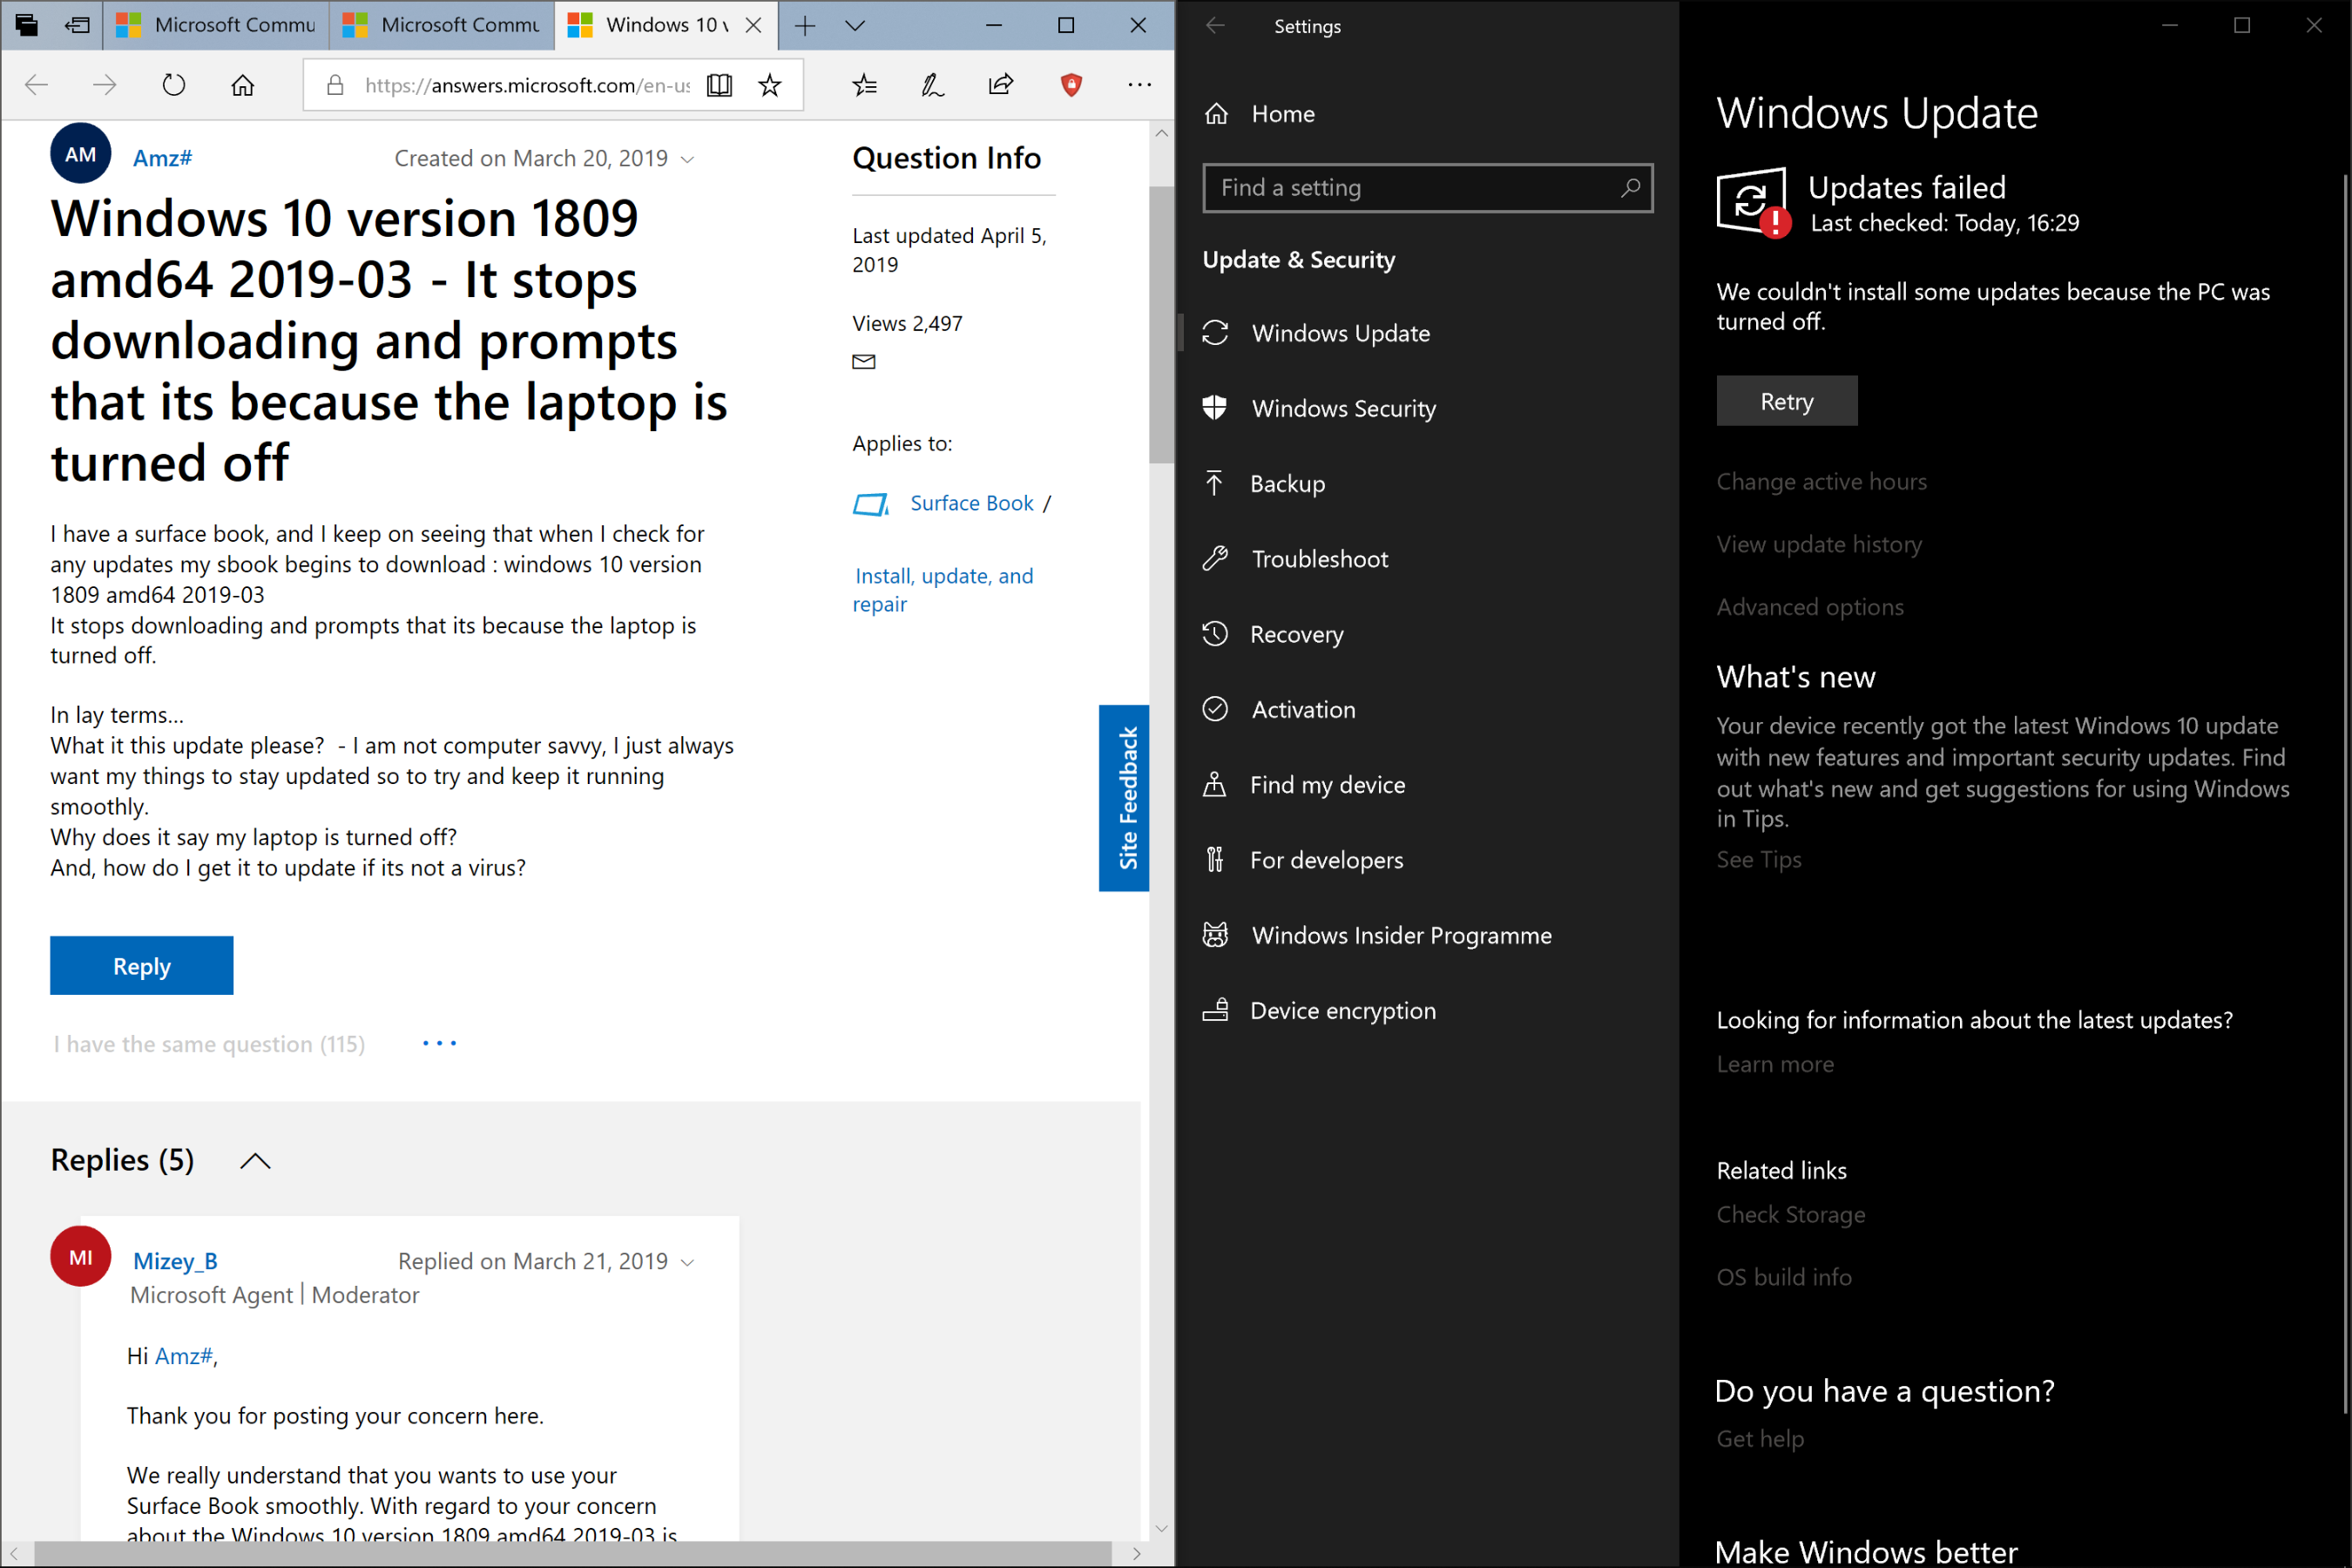Open Edge Settings and more menu
Image resolution: width=2352 pixels, height=1568 pixels.
1139,85
